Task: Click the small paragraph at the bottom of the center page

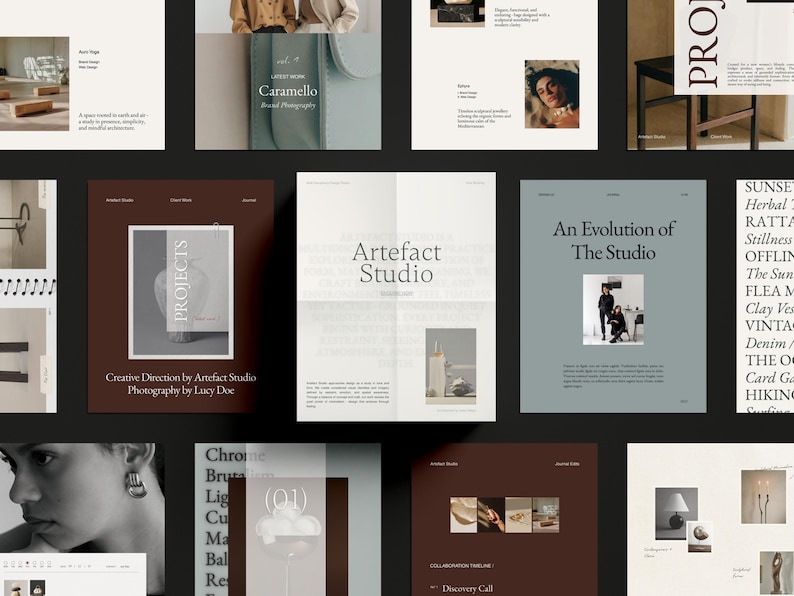Action: (347, 394)
